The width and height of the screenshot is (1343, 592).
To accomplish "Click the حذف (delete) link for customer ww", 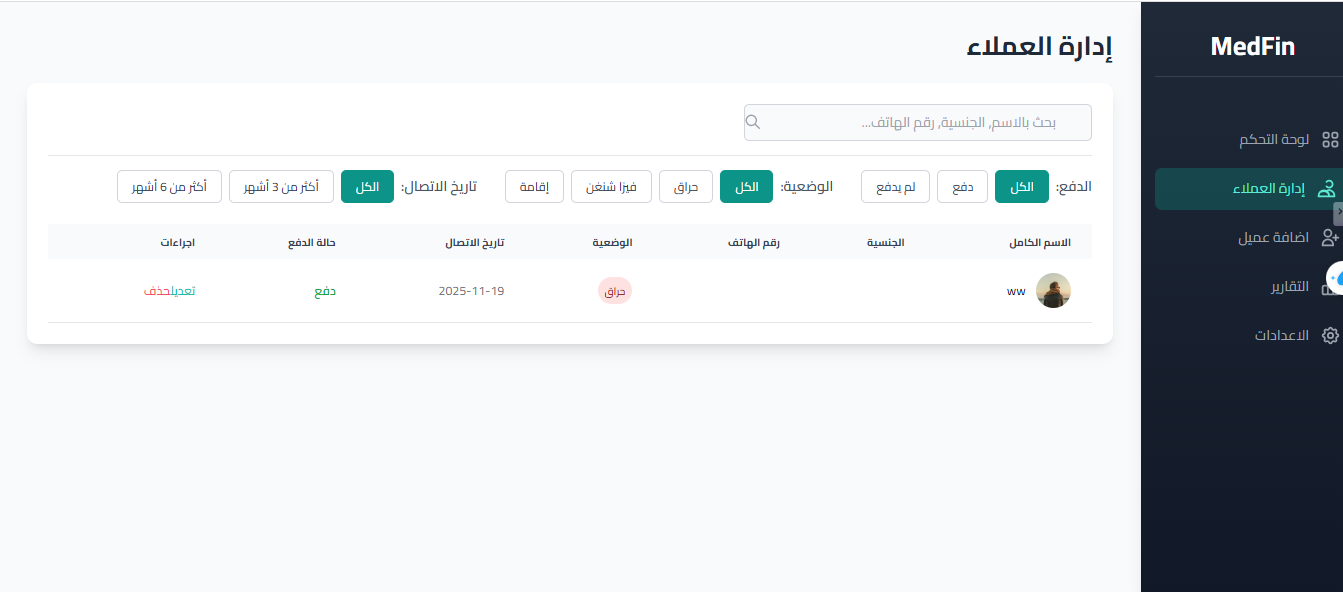I will click(156, 291).
